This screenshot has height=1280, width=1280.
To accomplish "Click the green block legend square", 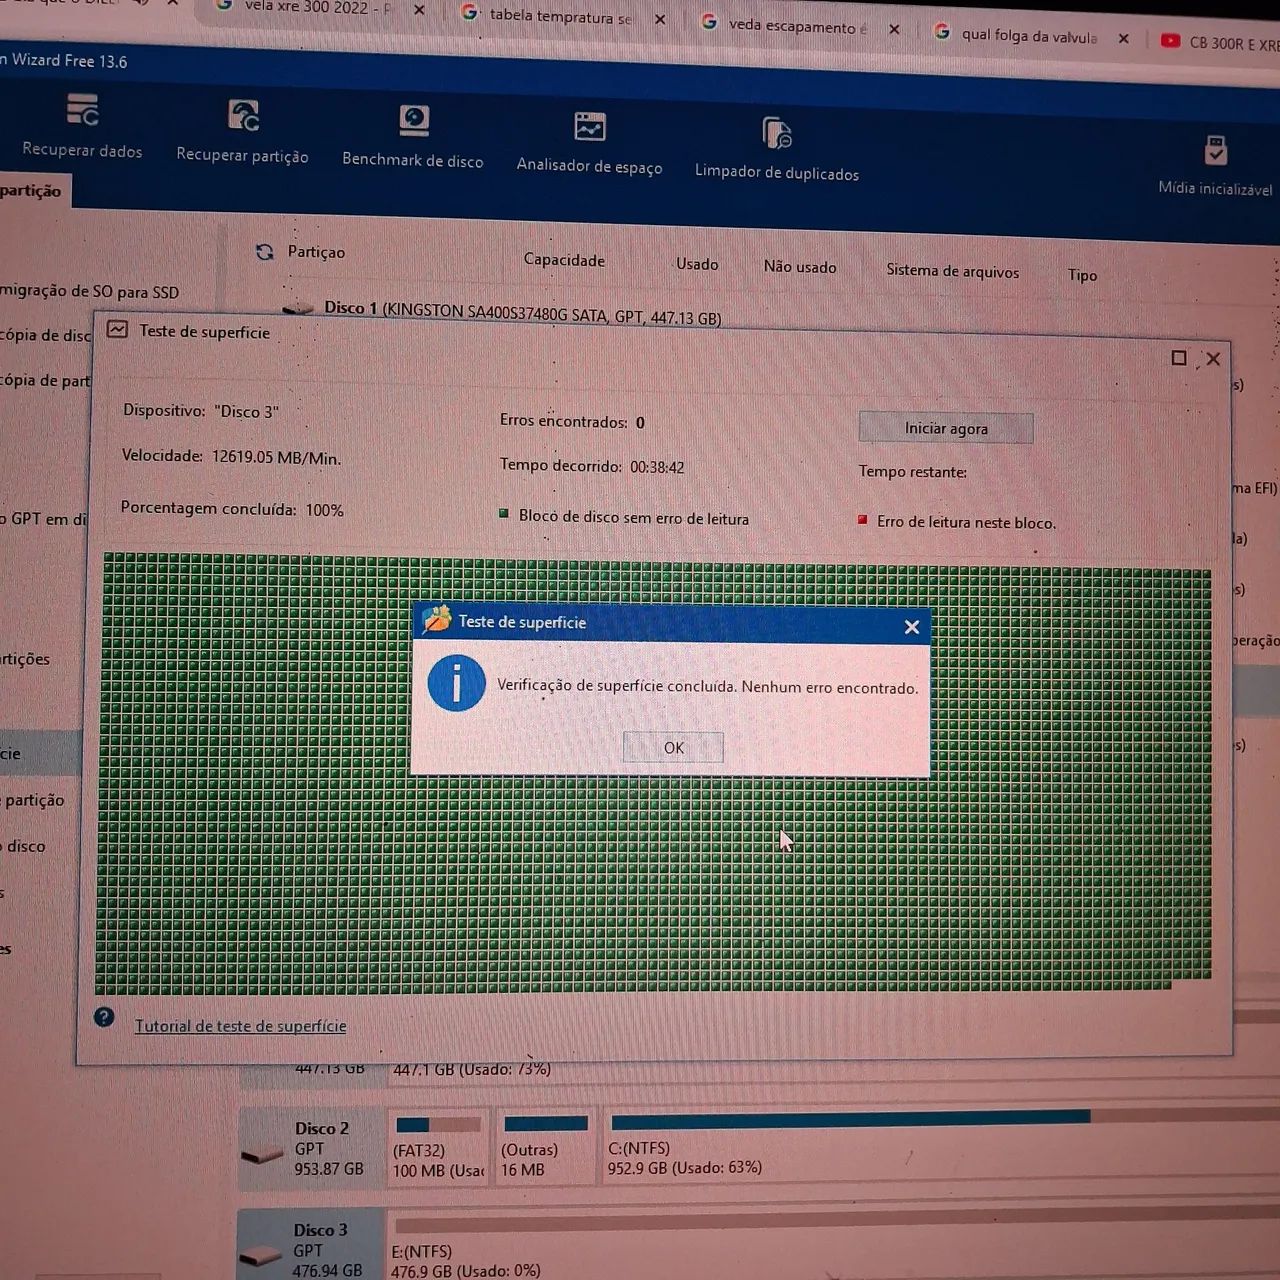I will pyautogui.click(x=504, y=514).
